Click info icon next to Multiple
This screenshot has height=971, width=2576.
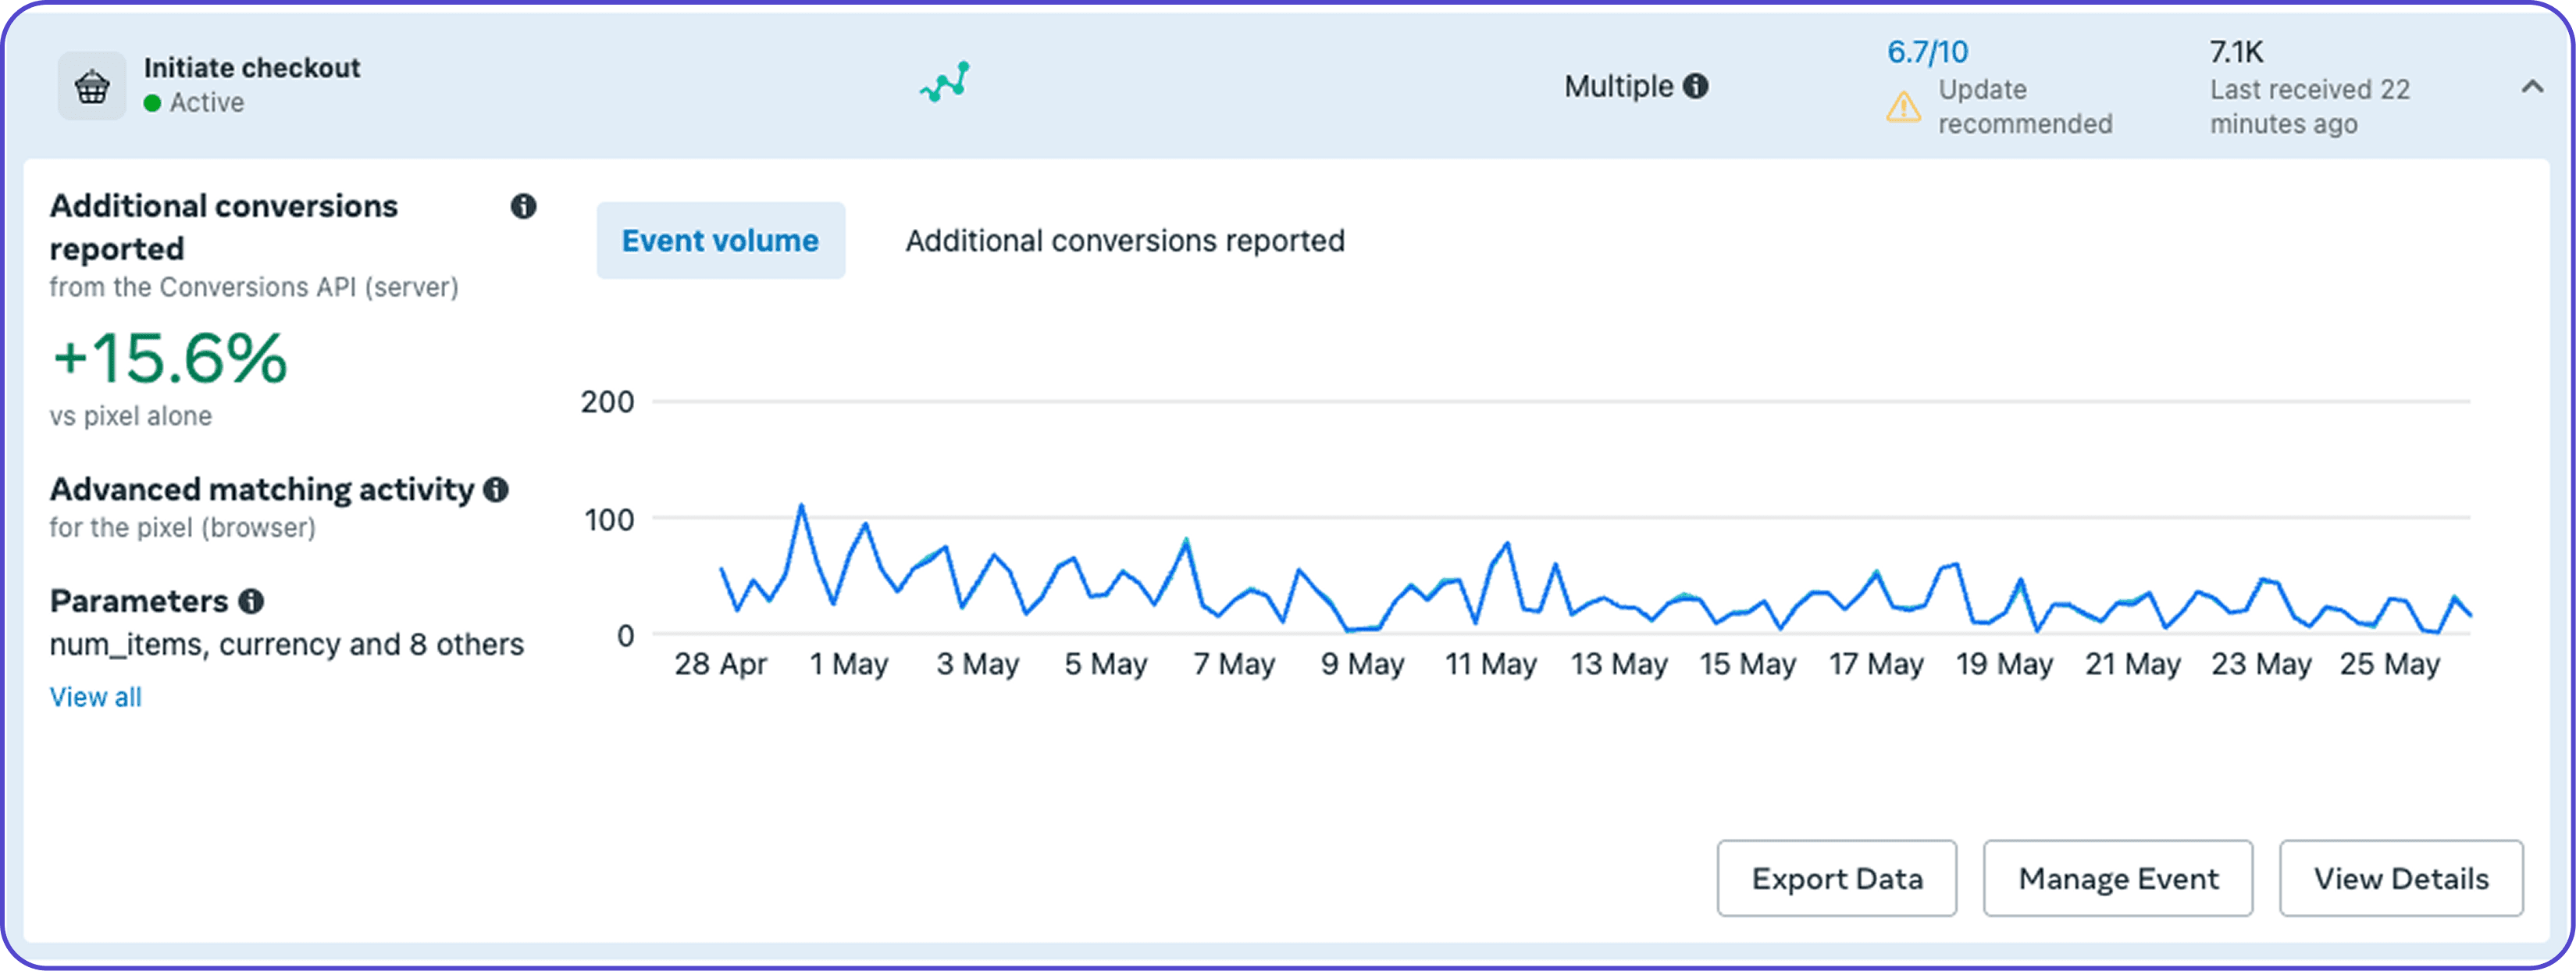coord(1695,87)
